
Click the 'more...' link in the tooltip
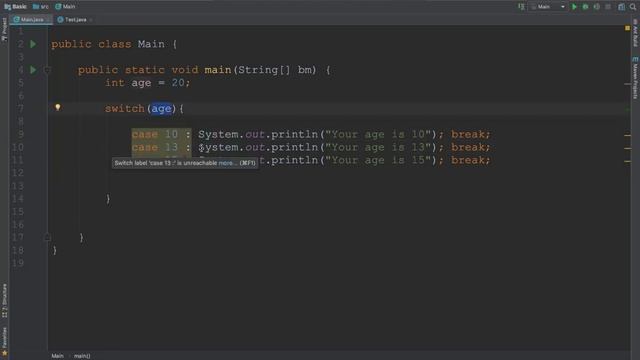coord(228,163)
